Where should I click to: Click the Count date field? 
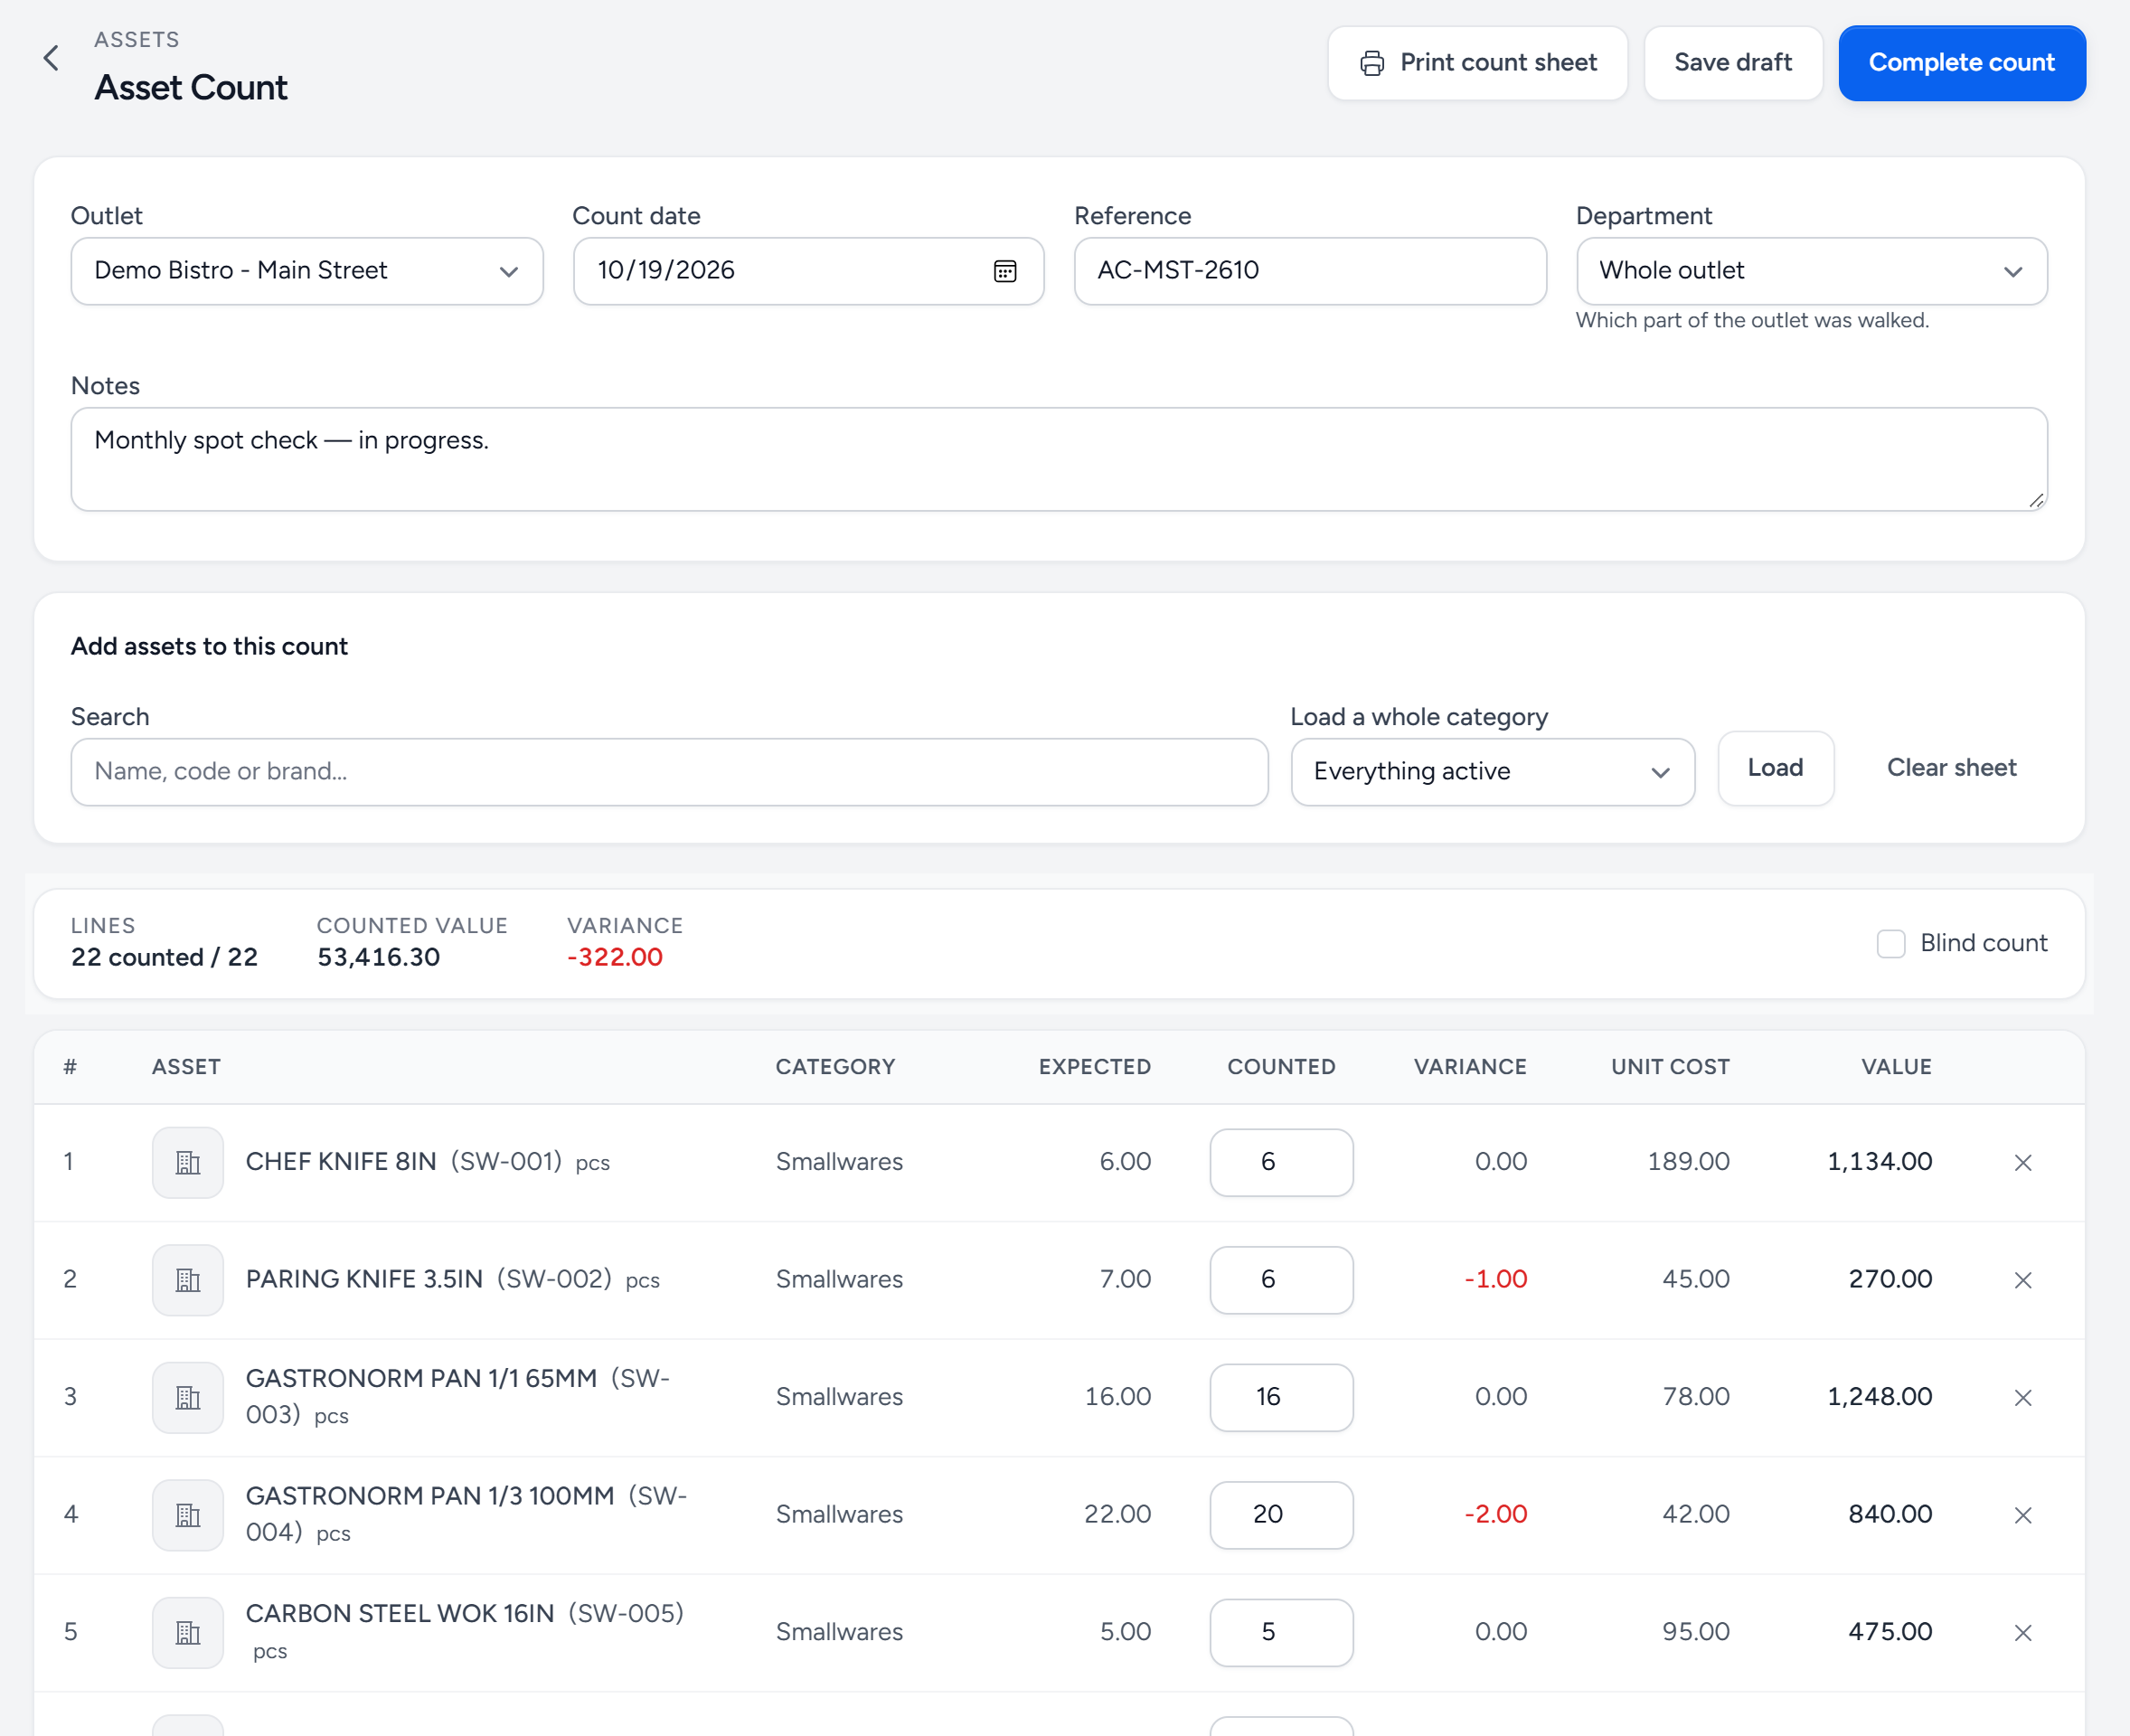pos(808,271)
